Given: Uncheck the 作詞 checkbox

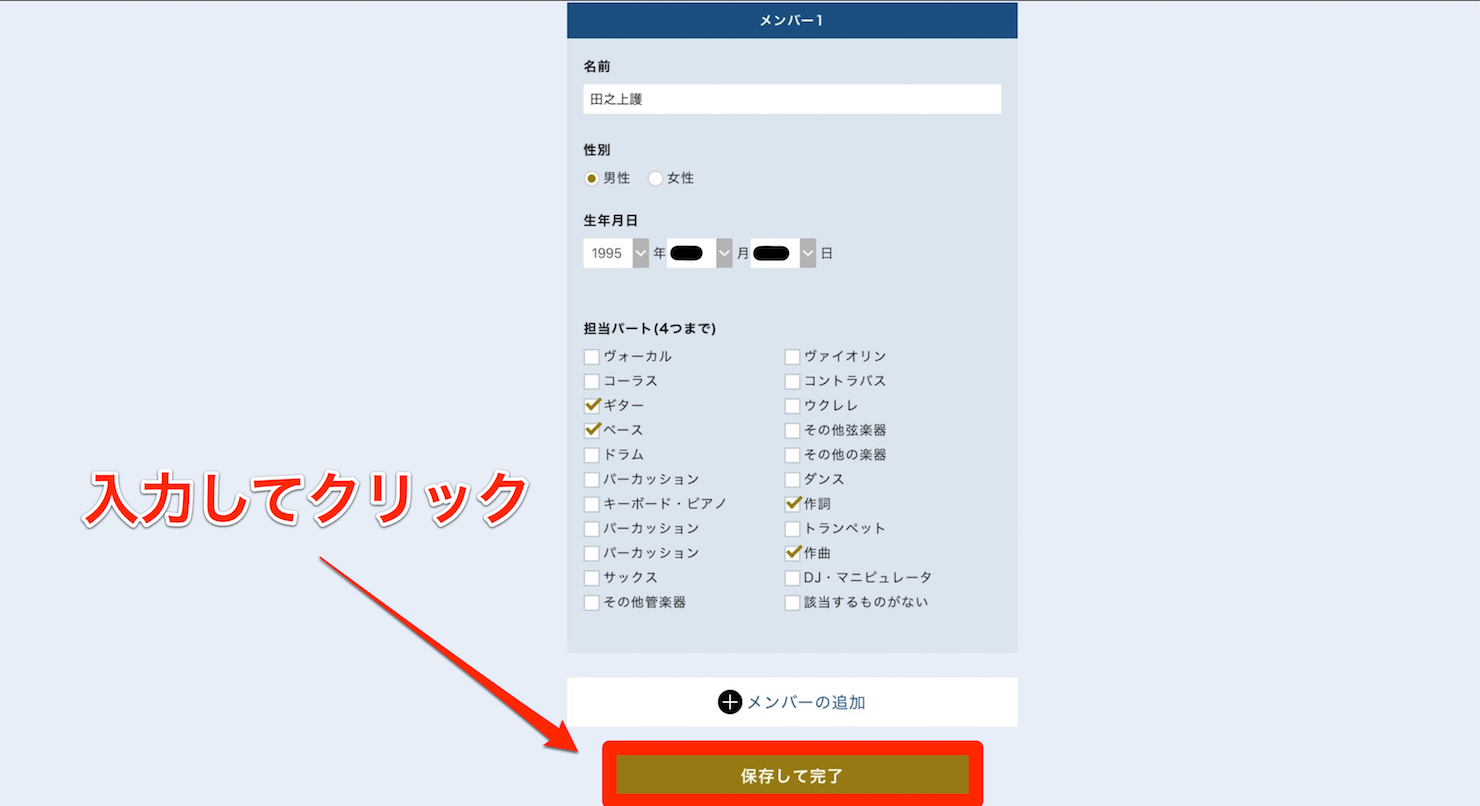Looking at the screenshot, I should coord(792,504).
